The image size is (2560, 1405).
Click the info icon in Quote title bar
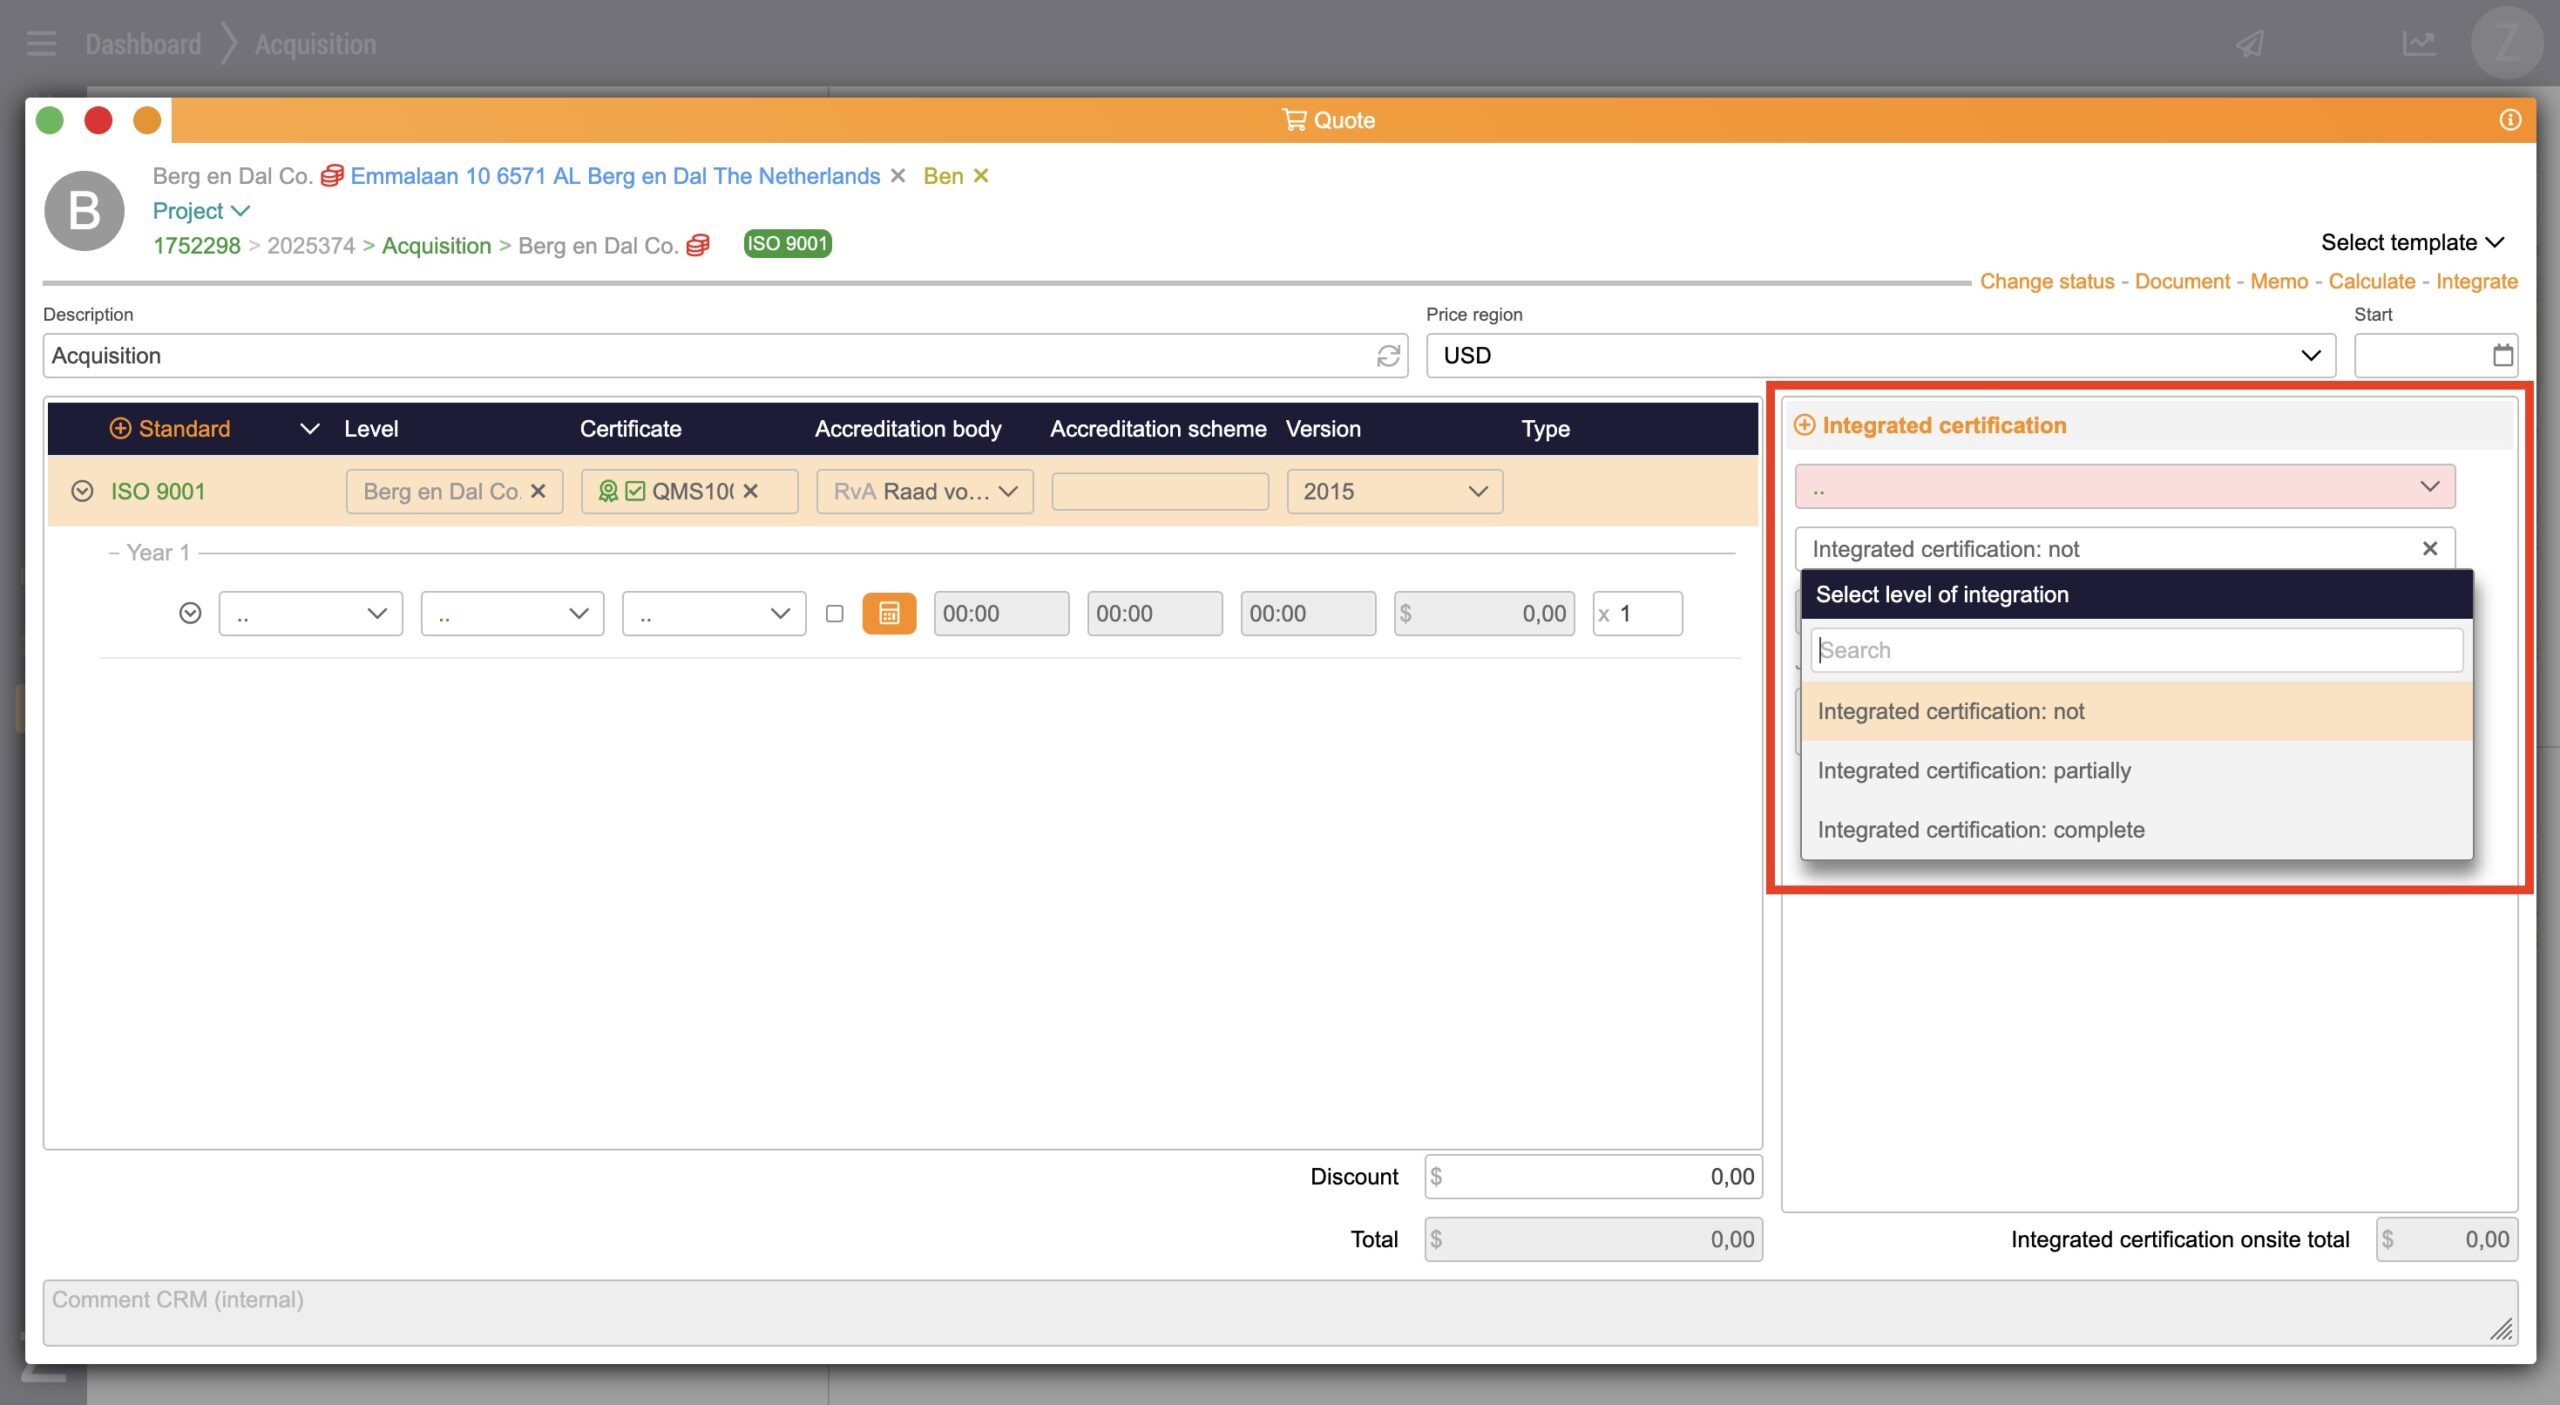tap(2509, 120)
